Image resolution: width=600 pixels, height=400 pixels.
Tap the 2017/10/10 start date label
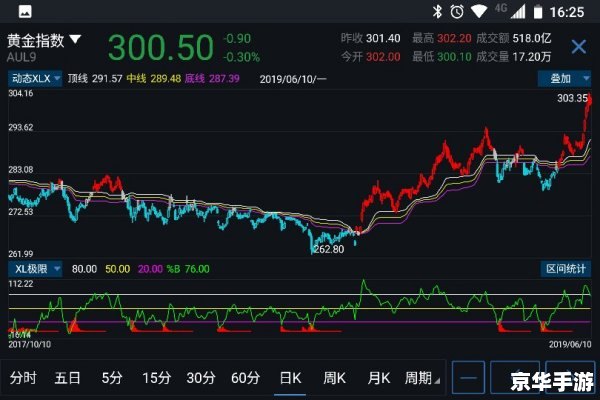29,344
